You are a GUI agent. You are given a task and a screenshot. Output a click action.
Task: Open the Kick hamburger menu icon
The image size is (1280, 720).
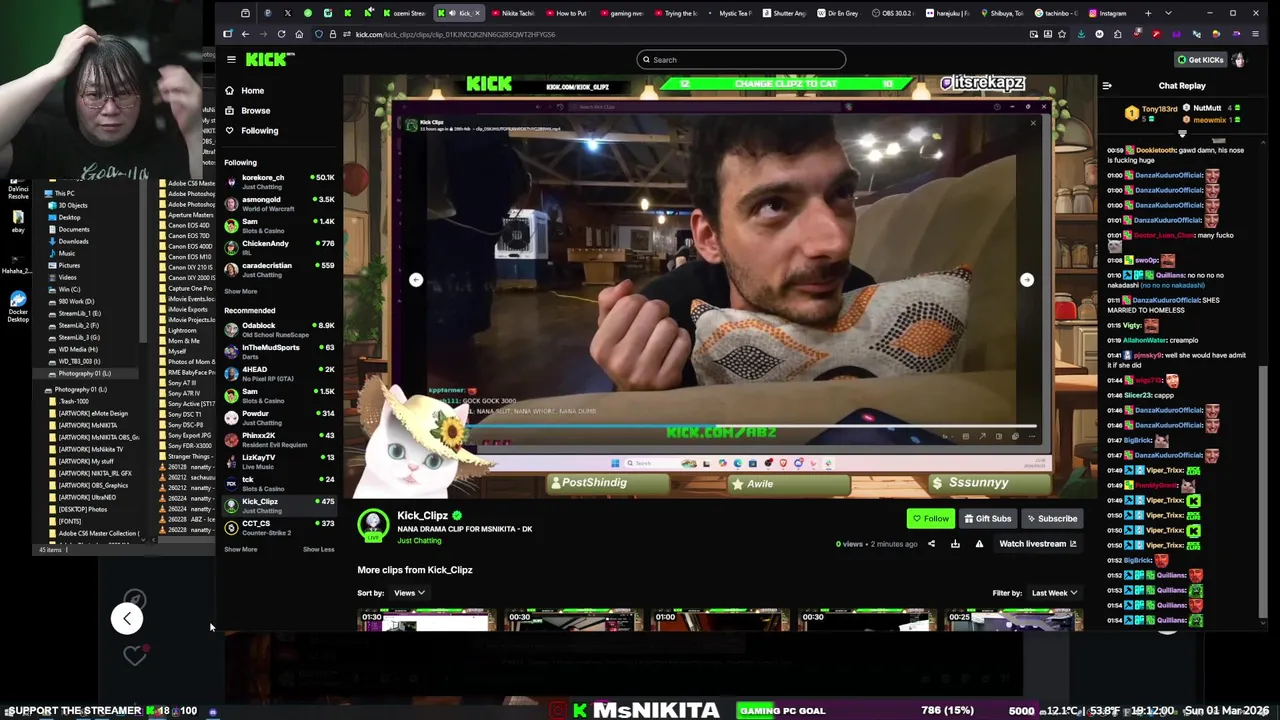coord(231,59)
